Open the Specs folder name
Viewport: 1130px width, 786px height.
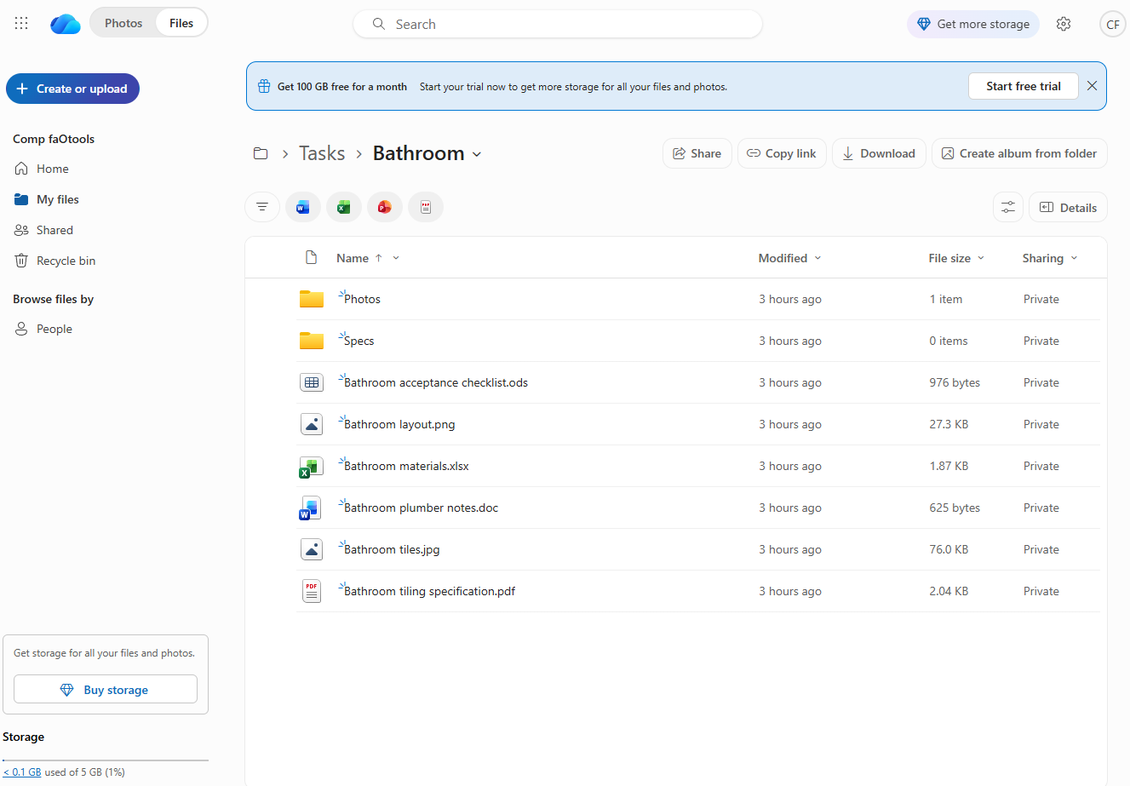(x=359, y=341)
